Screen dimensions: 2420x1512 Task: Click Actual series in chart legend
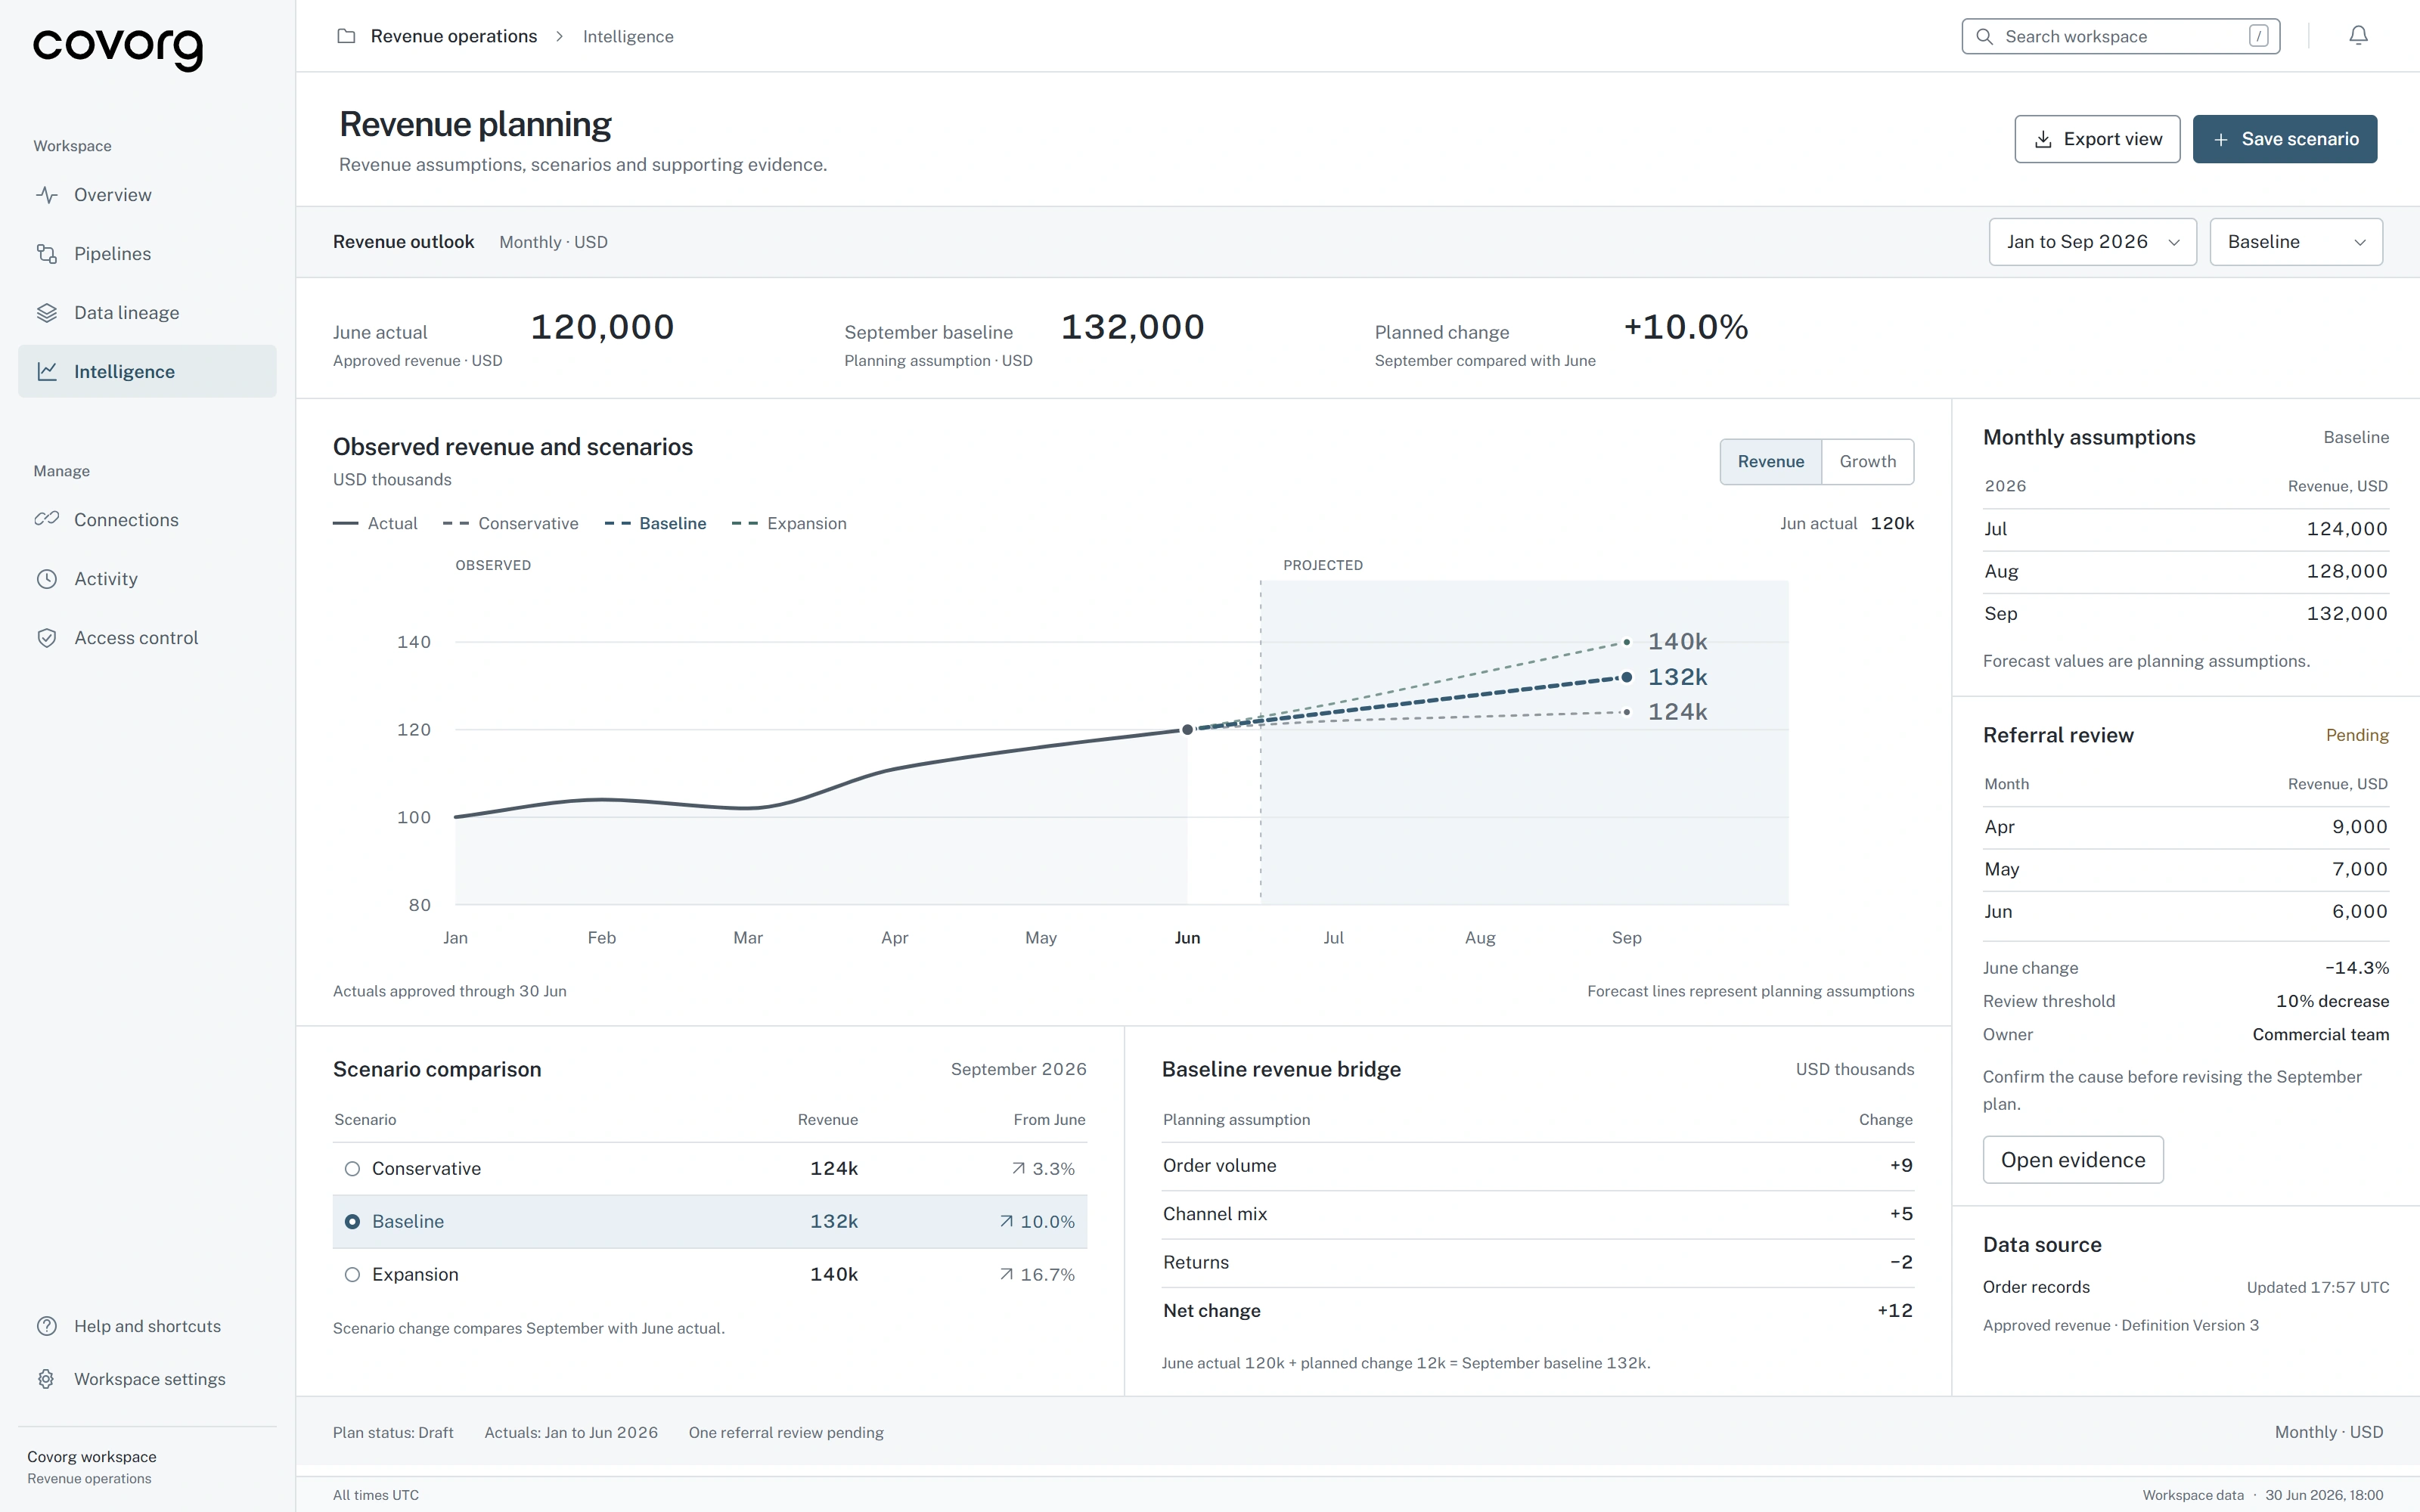[375, 524]
